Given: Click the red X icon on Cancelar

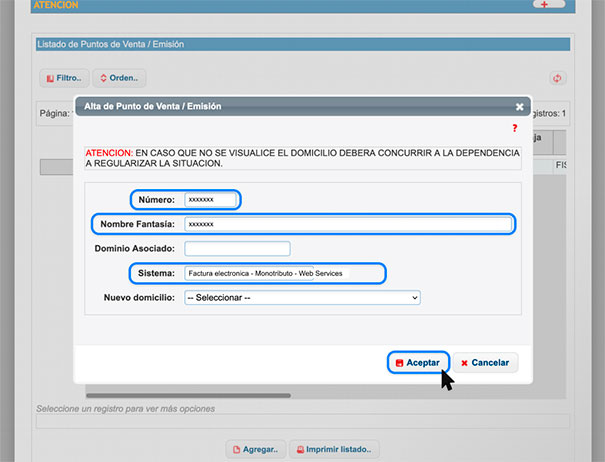Looking at the screenshot, I should pyautogui.click(x=464, y=363).
